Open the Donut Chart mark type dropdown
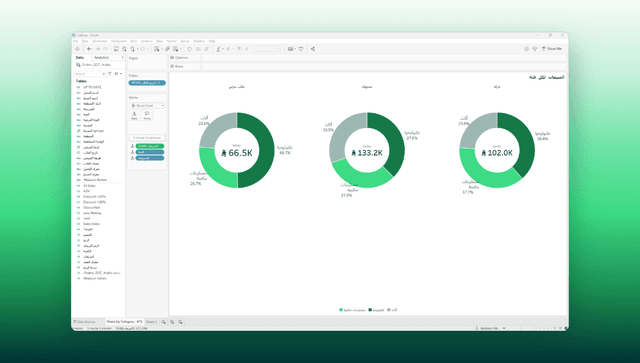Screen dimensions: 640x363 point(147,105)
